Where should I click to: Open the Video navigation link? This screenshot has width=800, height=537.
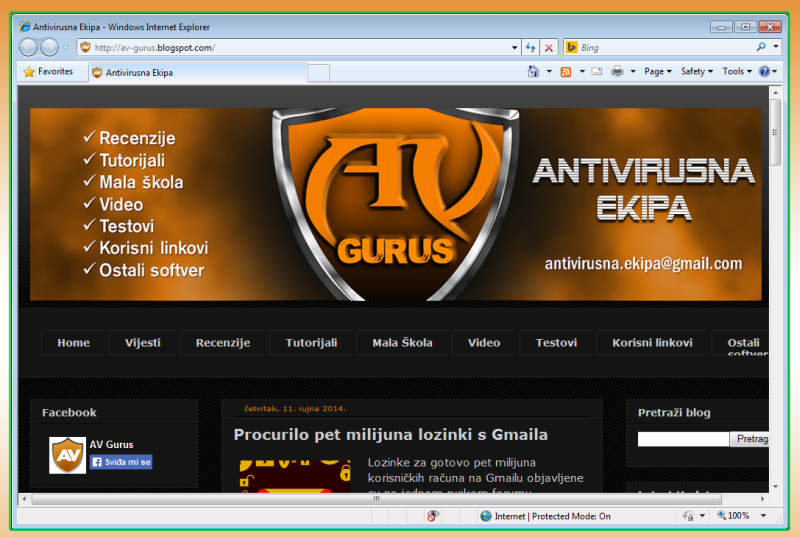tap(484, 343)
